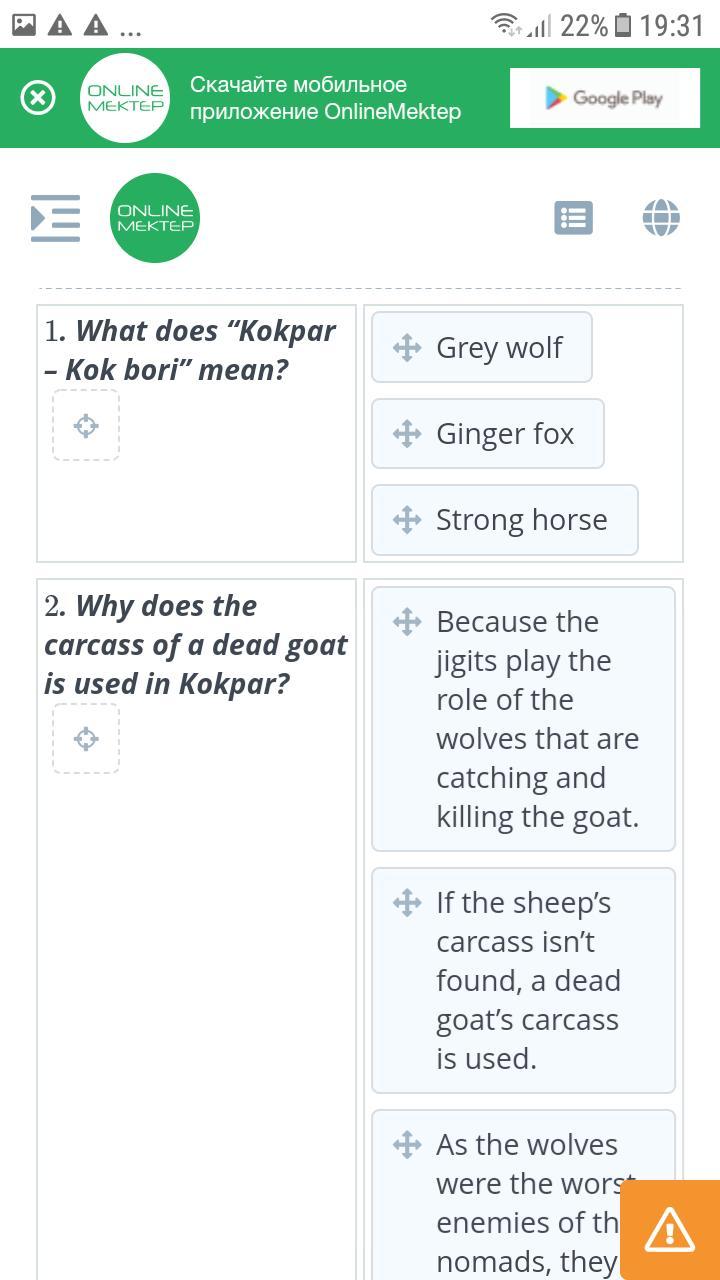This screenshot has height=1280, width=720.
Task: Open the task list icon
Action: 573,218
